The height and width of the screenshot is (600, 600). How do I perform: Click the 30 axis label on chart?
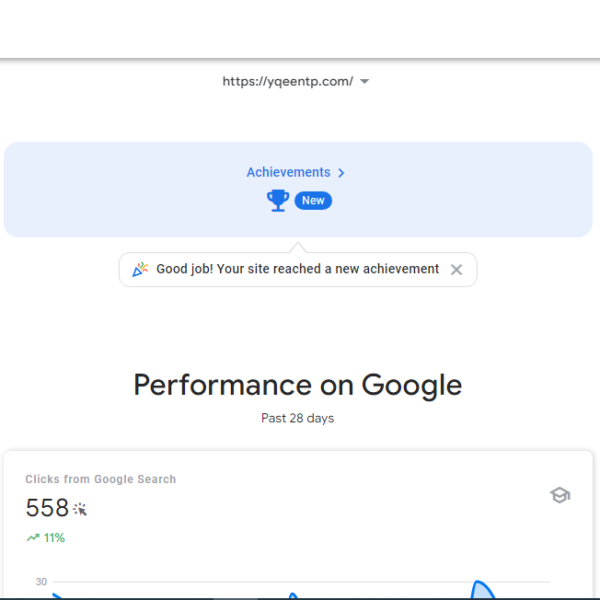pos(41,582)
